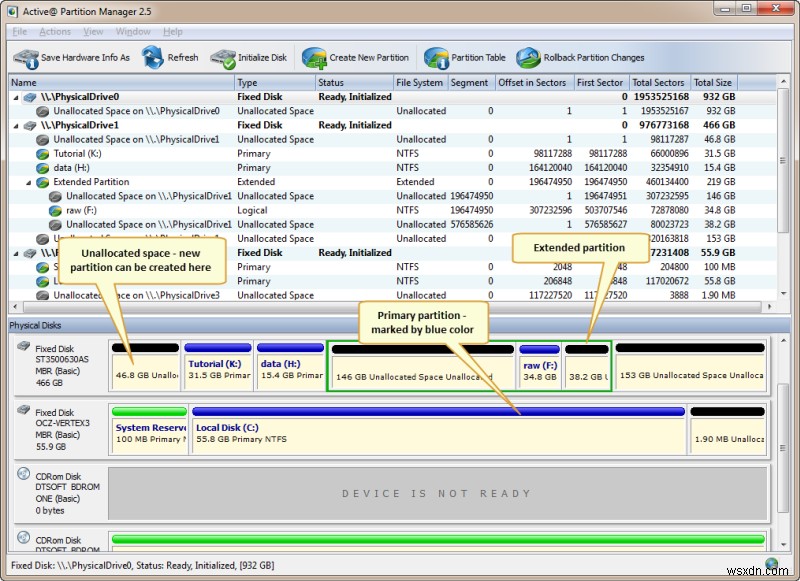Viewport: 800px width, 581px height.
Task: Click Create New Partition text button
Action: 369,58
